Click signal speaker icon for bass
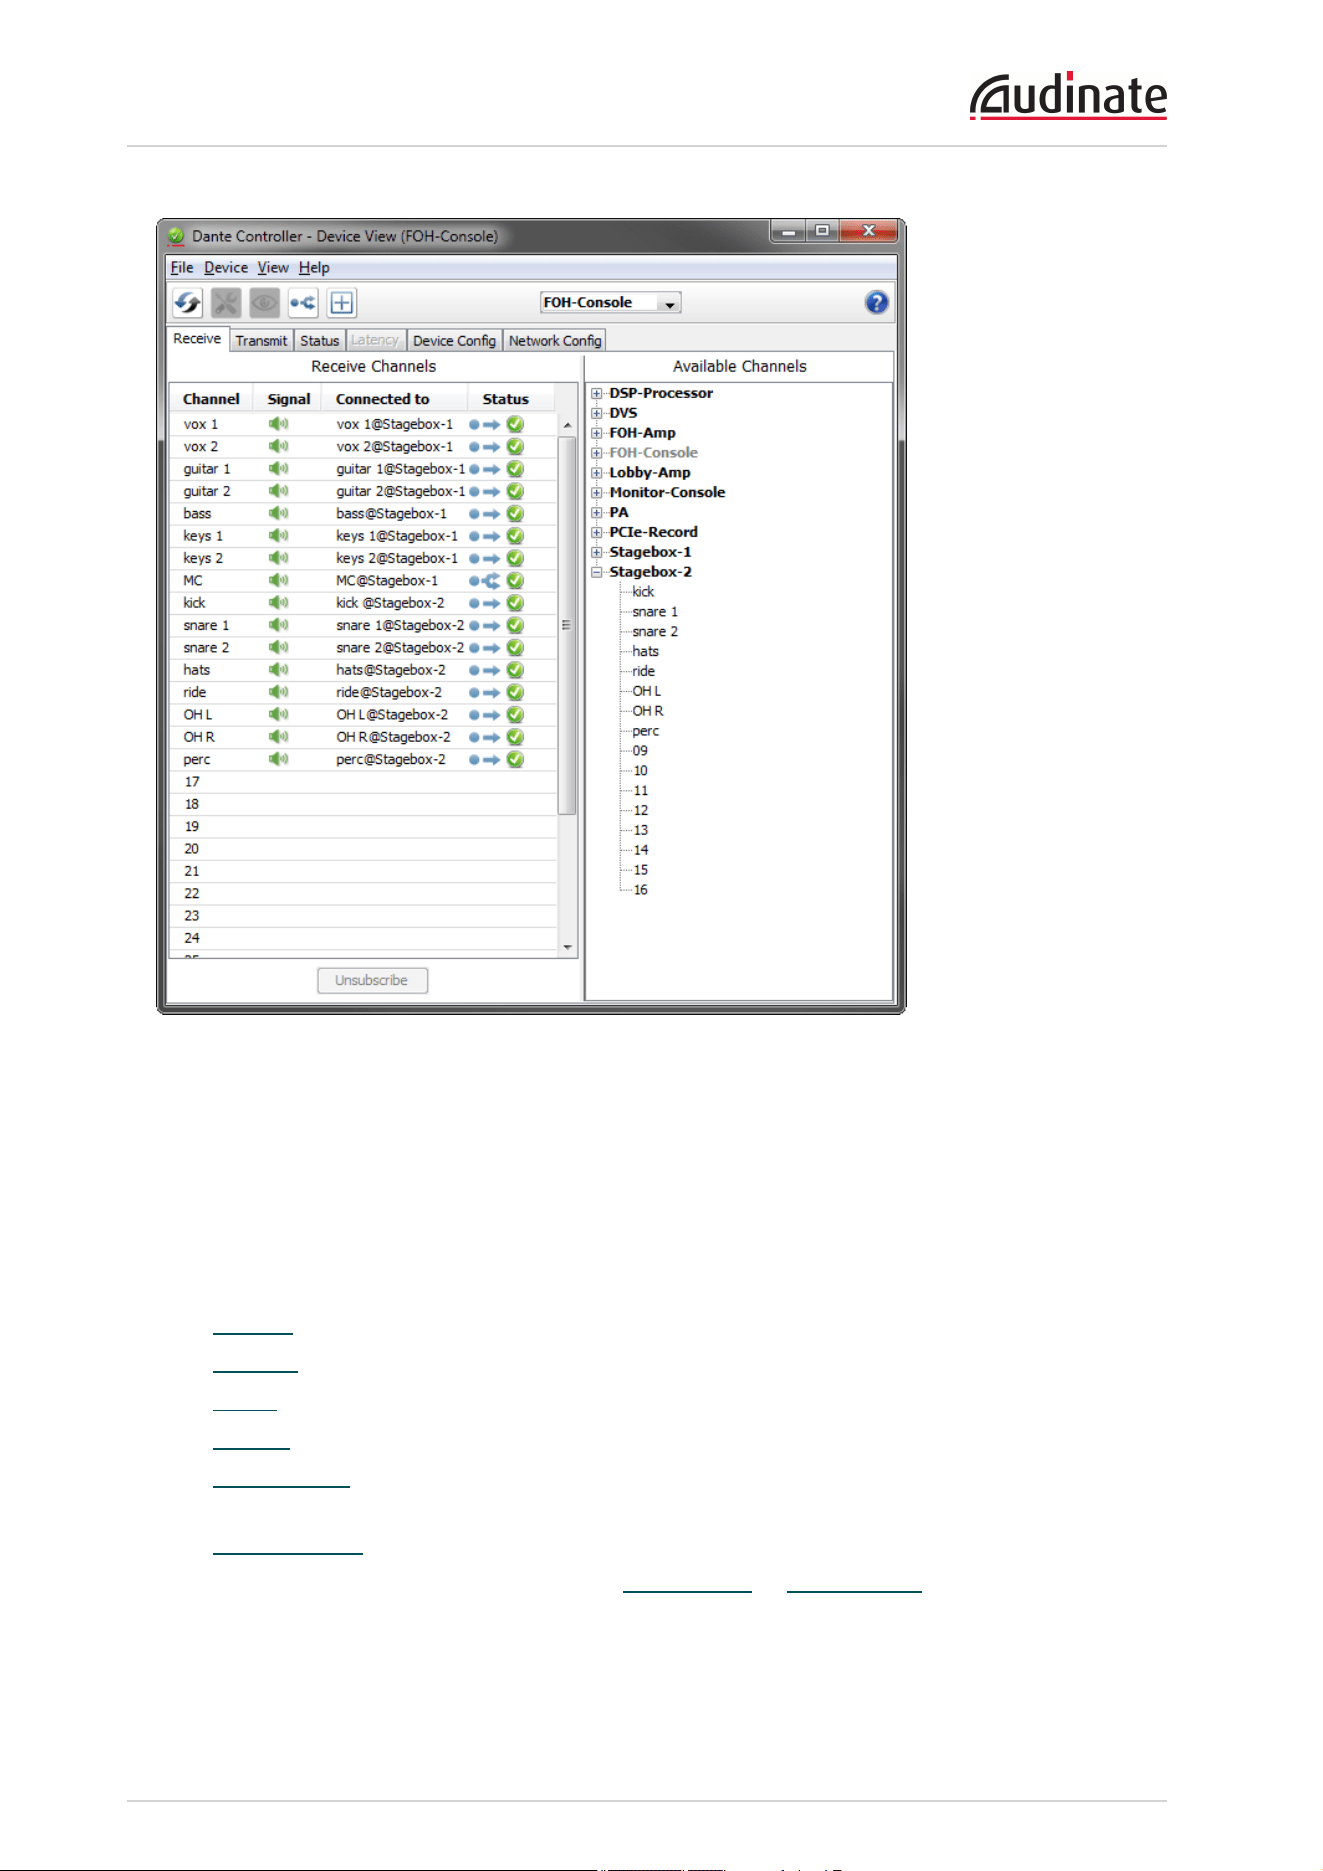1323x1871 pixels. 278,513
